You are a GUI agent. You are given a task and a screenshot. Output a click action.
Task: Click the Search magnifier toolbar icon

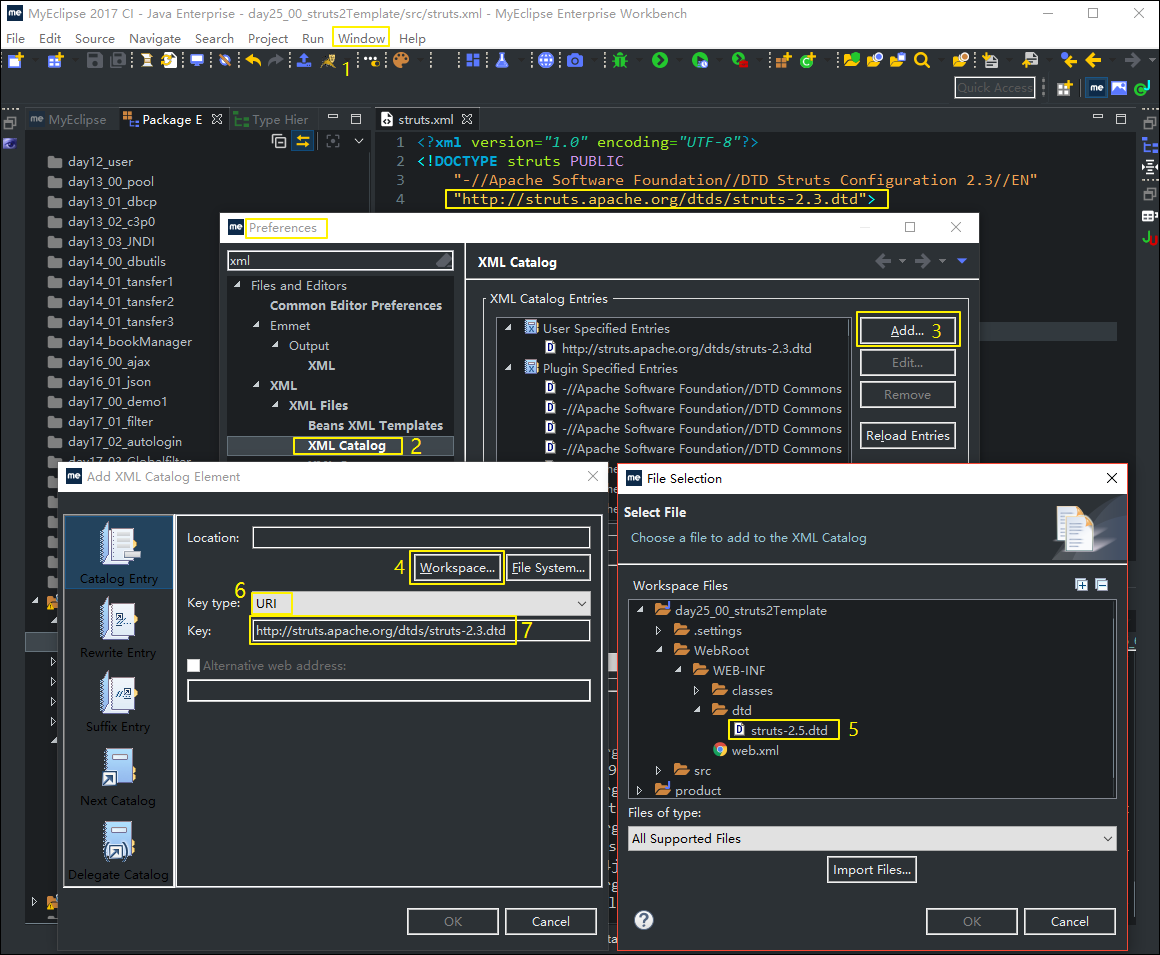tap(922, 61)
